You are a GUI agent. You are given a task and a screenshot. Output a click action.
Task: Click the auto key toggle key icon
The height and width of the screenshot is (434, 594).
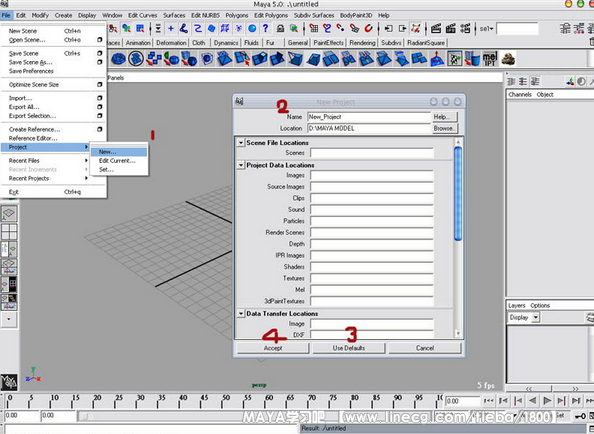(x=580, y=416)
